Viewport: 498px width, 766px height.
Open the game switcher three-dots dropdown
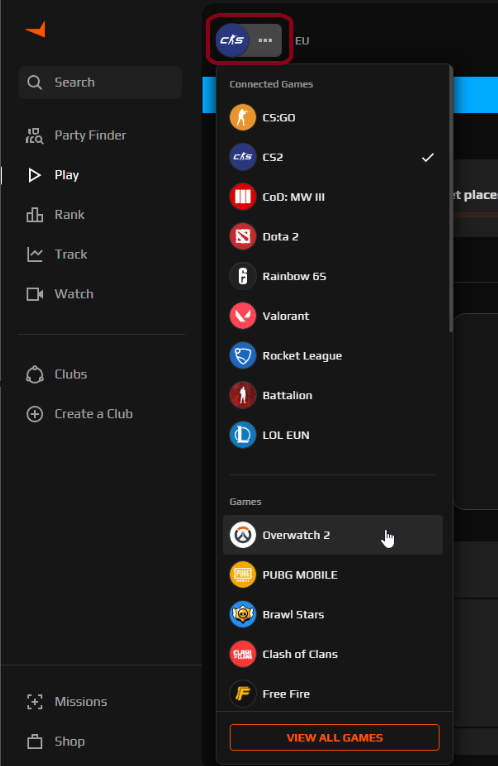click(265, 40)
